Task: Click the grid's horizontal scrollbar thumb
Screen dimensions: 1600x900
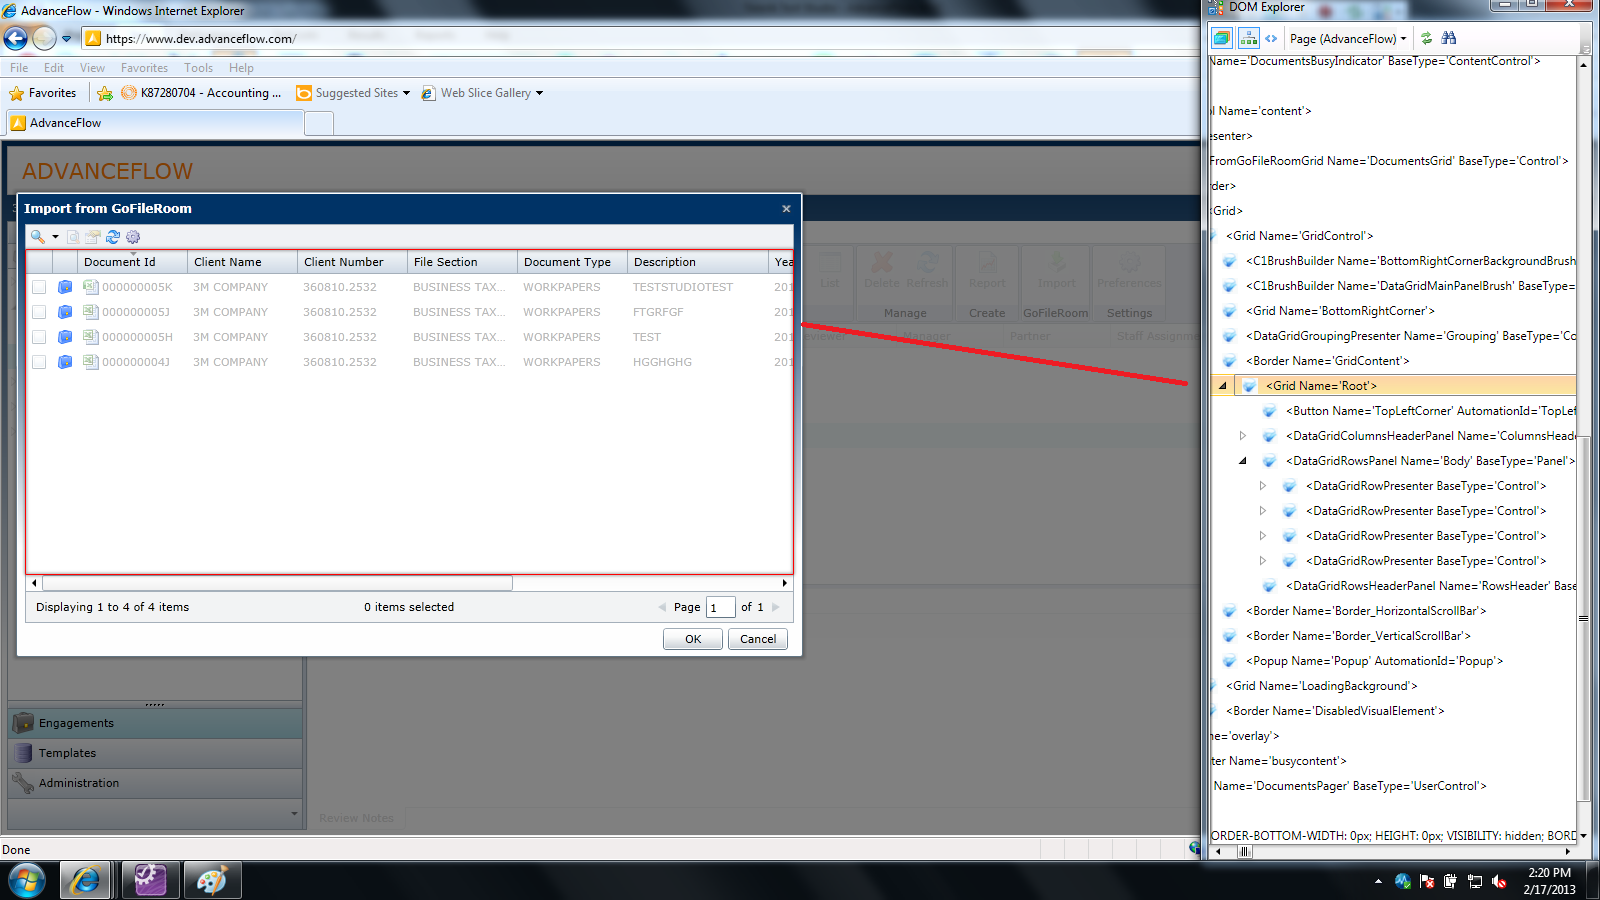Action: pos(277,583)
